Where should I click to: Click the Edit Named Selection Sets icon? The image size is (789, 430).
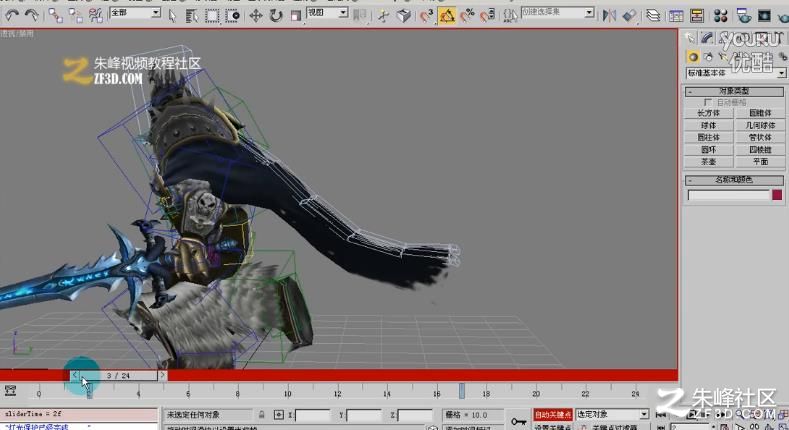pos(510,16)
